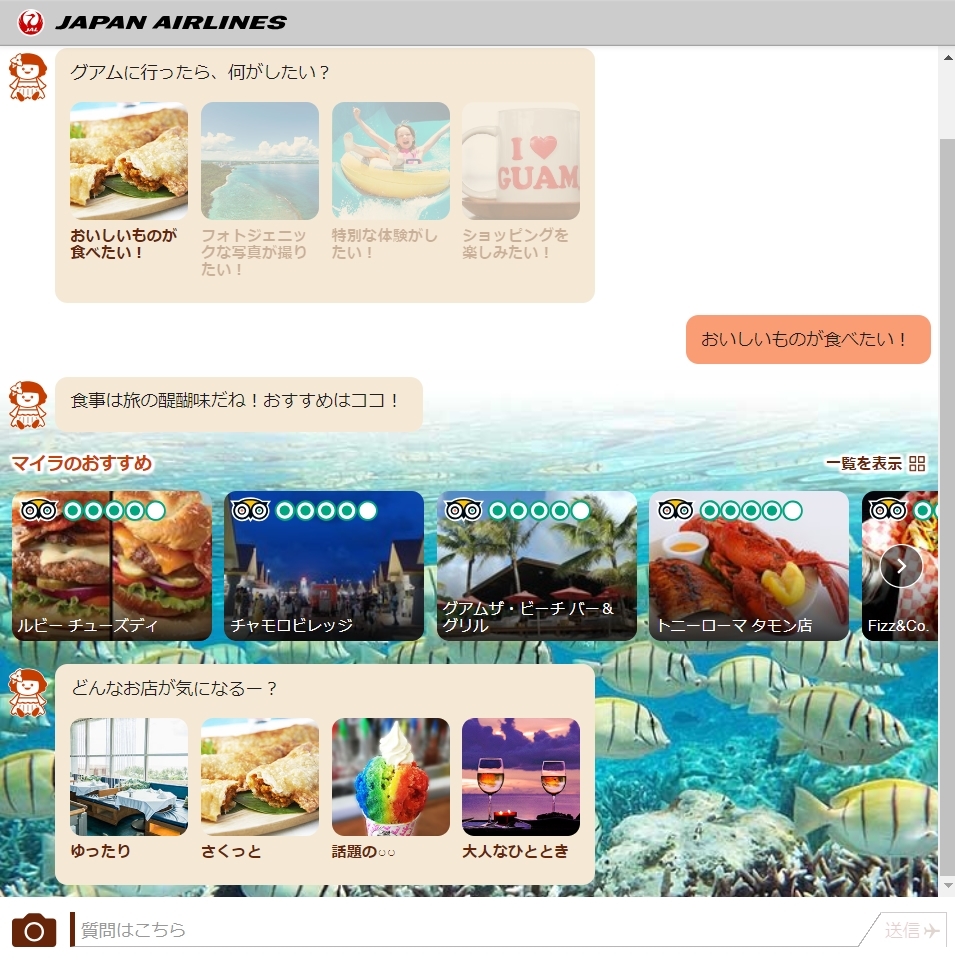Select the おいしいものが食べたい！ option
Viewport: 955px width, 960px height.
[x=129, y=182]
